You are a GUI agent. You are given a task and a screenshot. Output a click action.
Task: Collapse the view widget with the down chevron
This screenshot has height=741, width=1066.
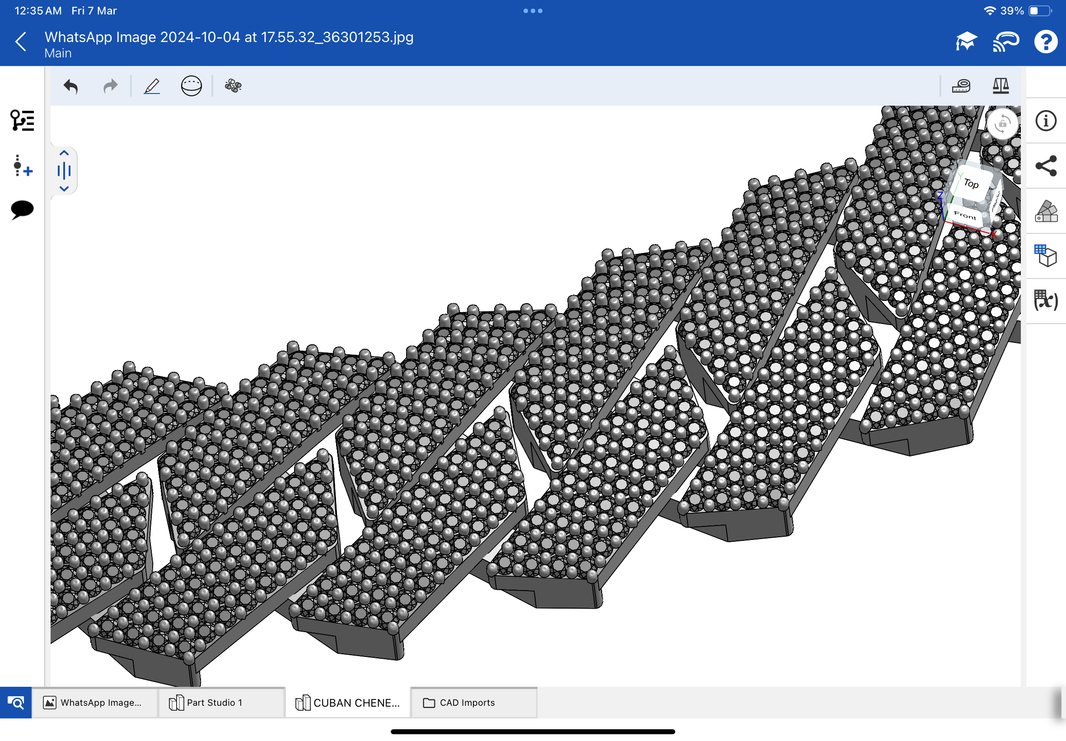click(63, 187)
